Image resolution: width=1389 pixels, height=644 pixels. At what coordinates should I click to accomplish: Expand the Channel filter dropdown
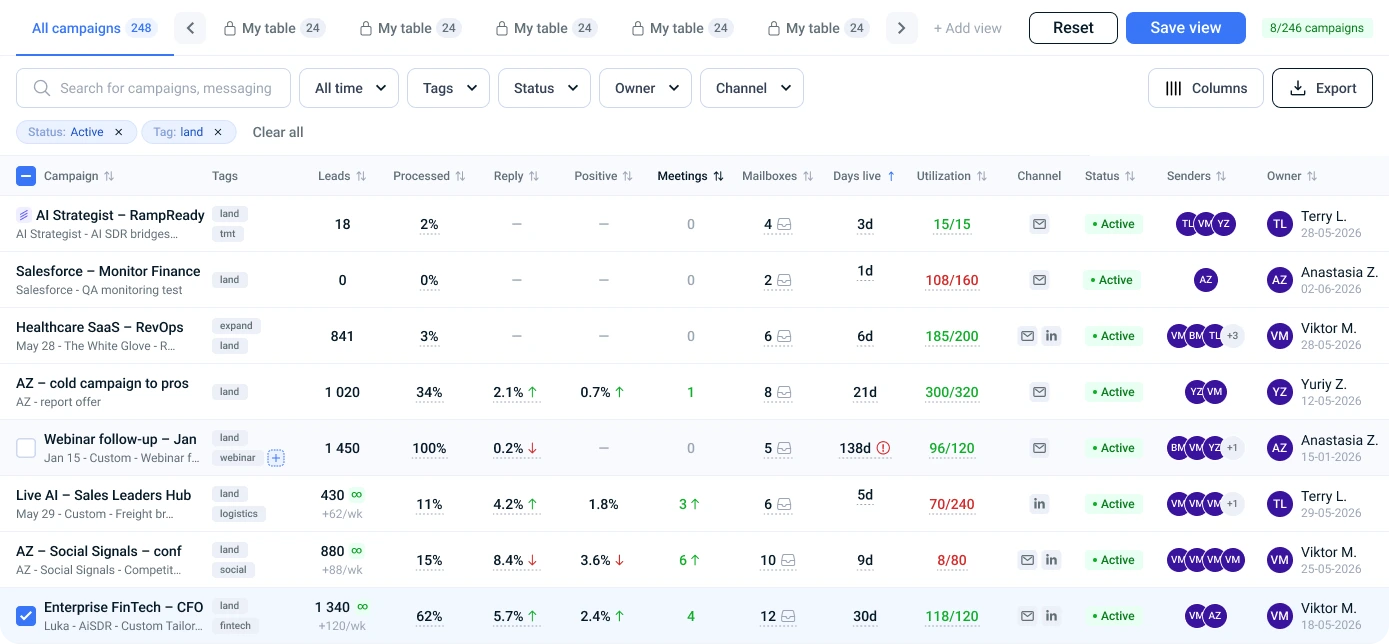(752, 88)
